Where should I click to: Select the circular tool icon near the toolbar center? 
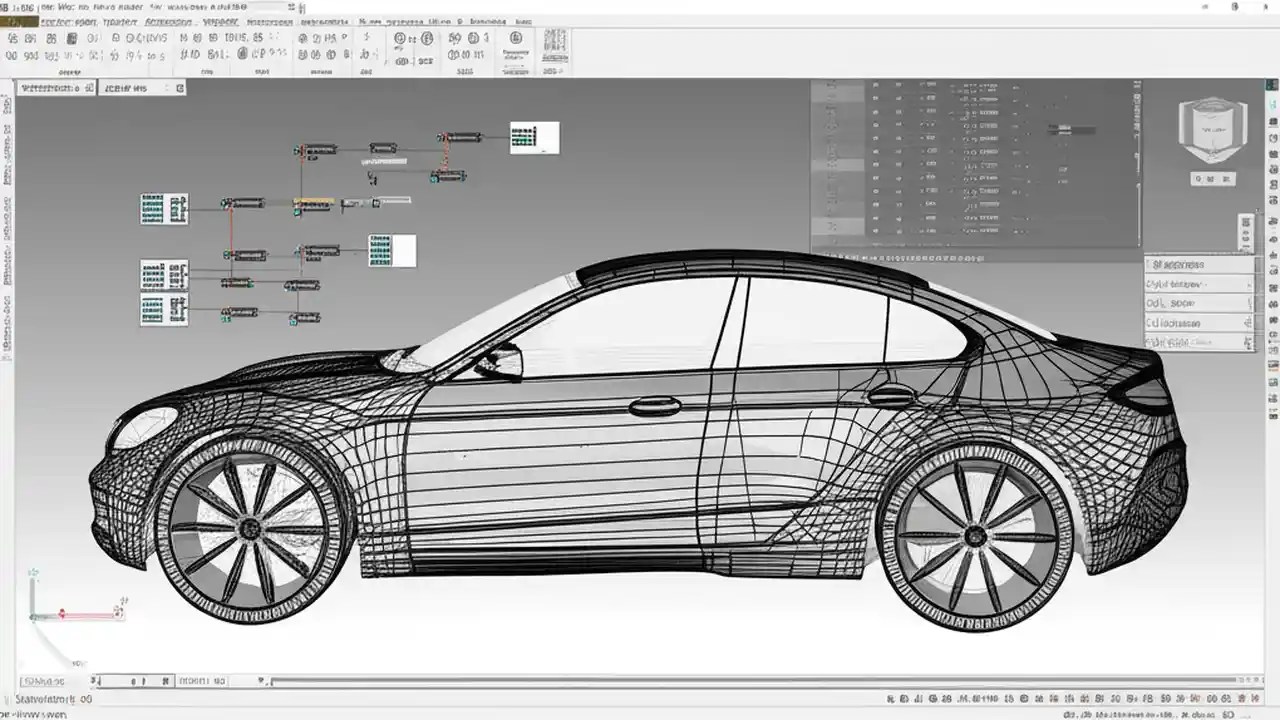click(402, 37)
